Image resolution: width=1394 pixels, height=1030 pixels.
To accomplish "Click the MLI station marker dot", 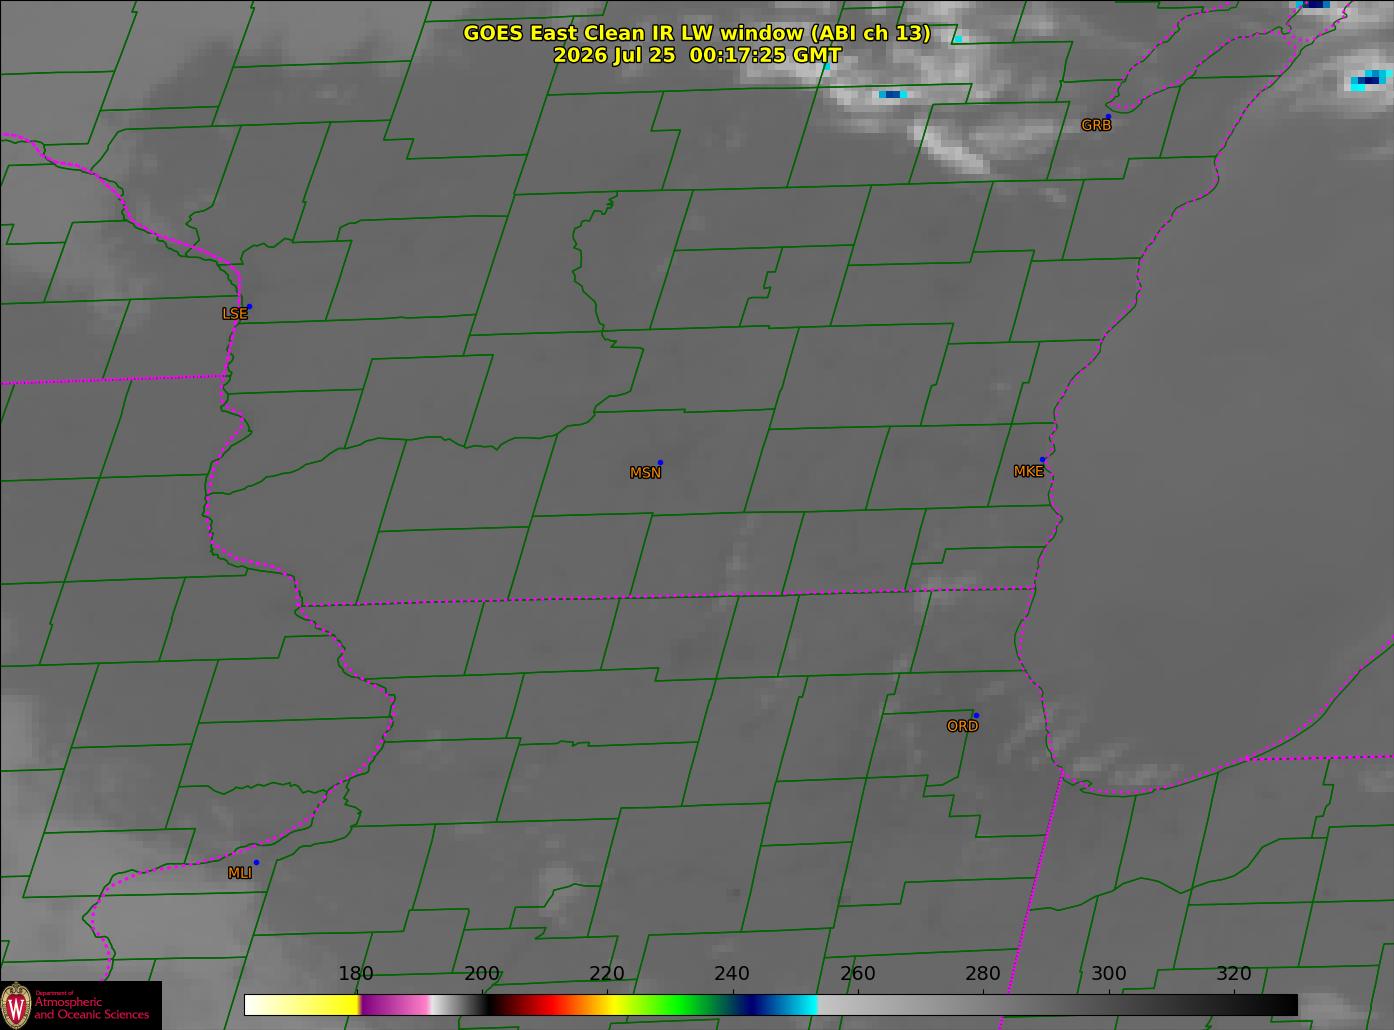I will coord(256,862).
